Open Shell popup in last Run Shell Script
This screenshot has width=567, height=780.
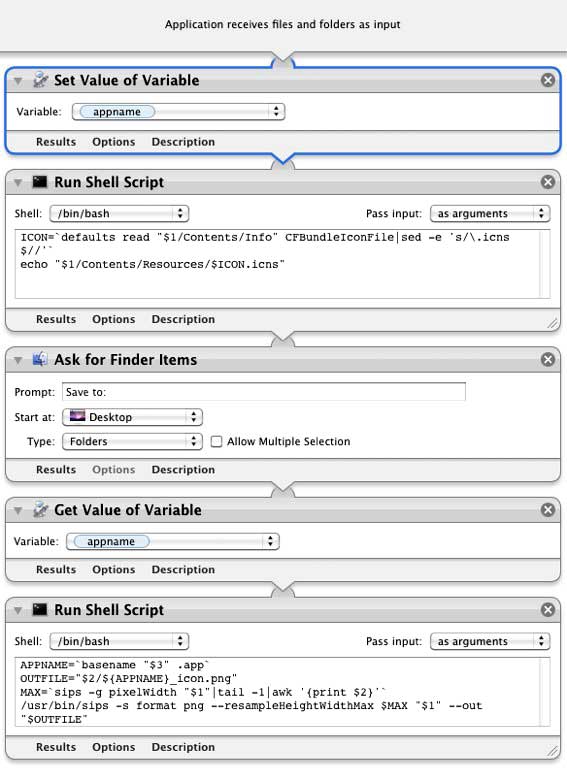[x=119, y=641]
